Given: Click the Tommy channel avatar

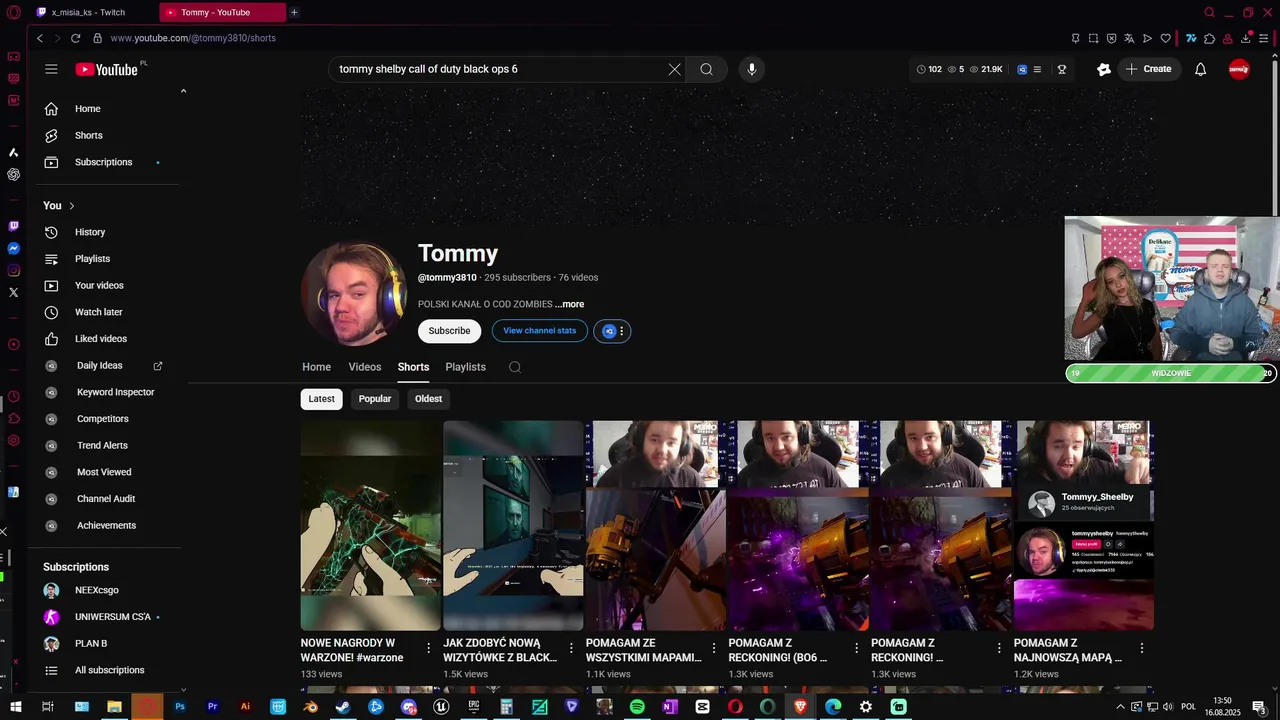Looking at the screenshot, I should click(x=354, y=293).
